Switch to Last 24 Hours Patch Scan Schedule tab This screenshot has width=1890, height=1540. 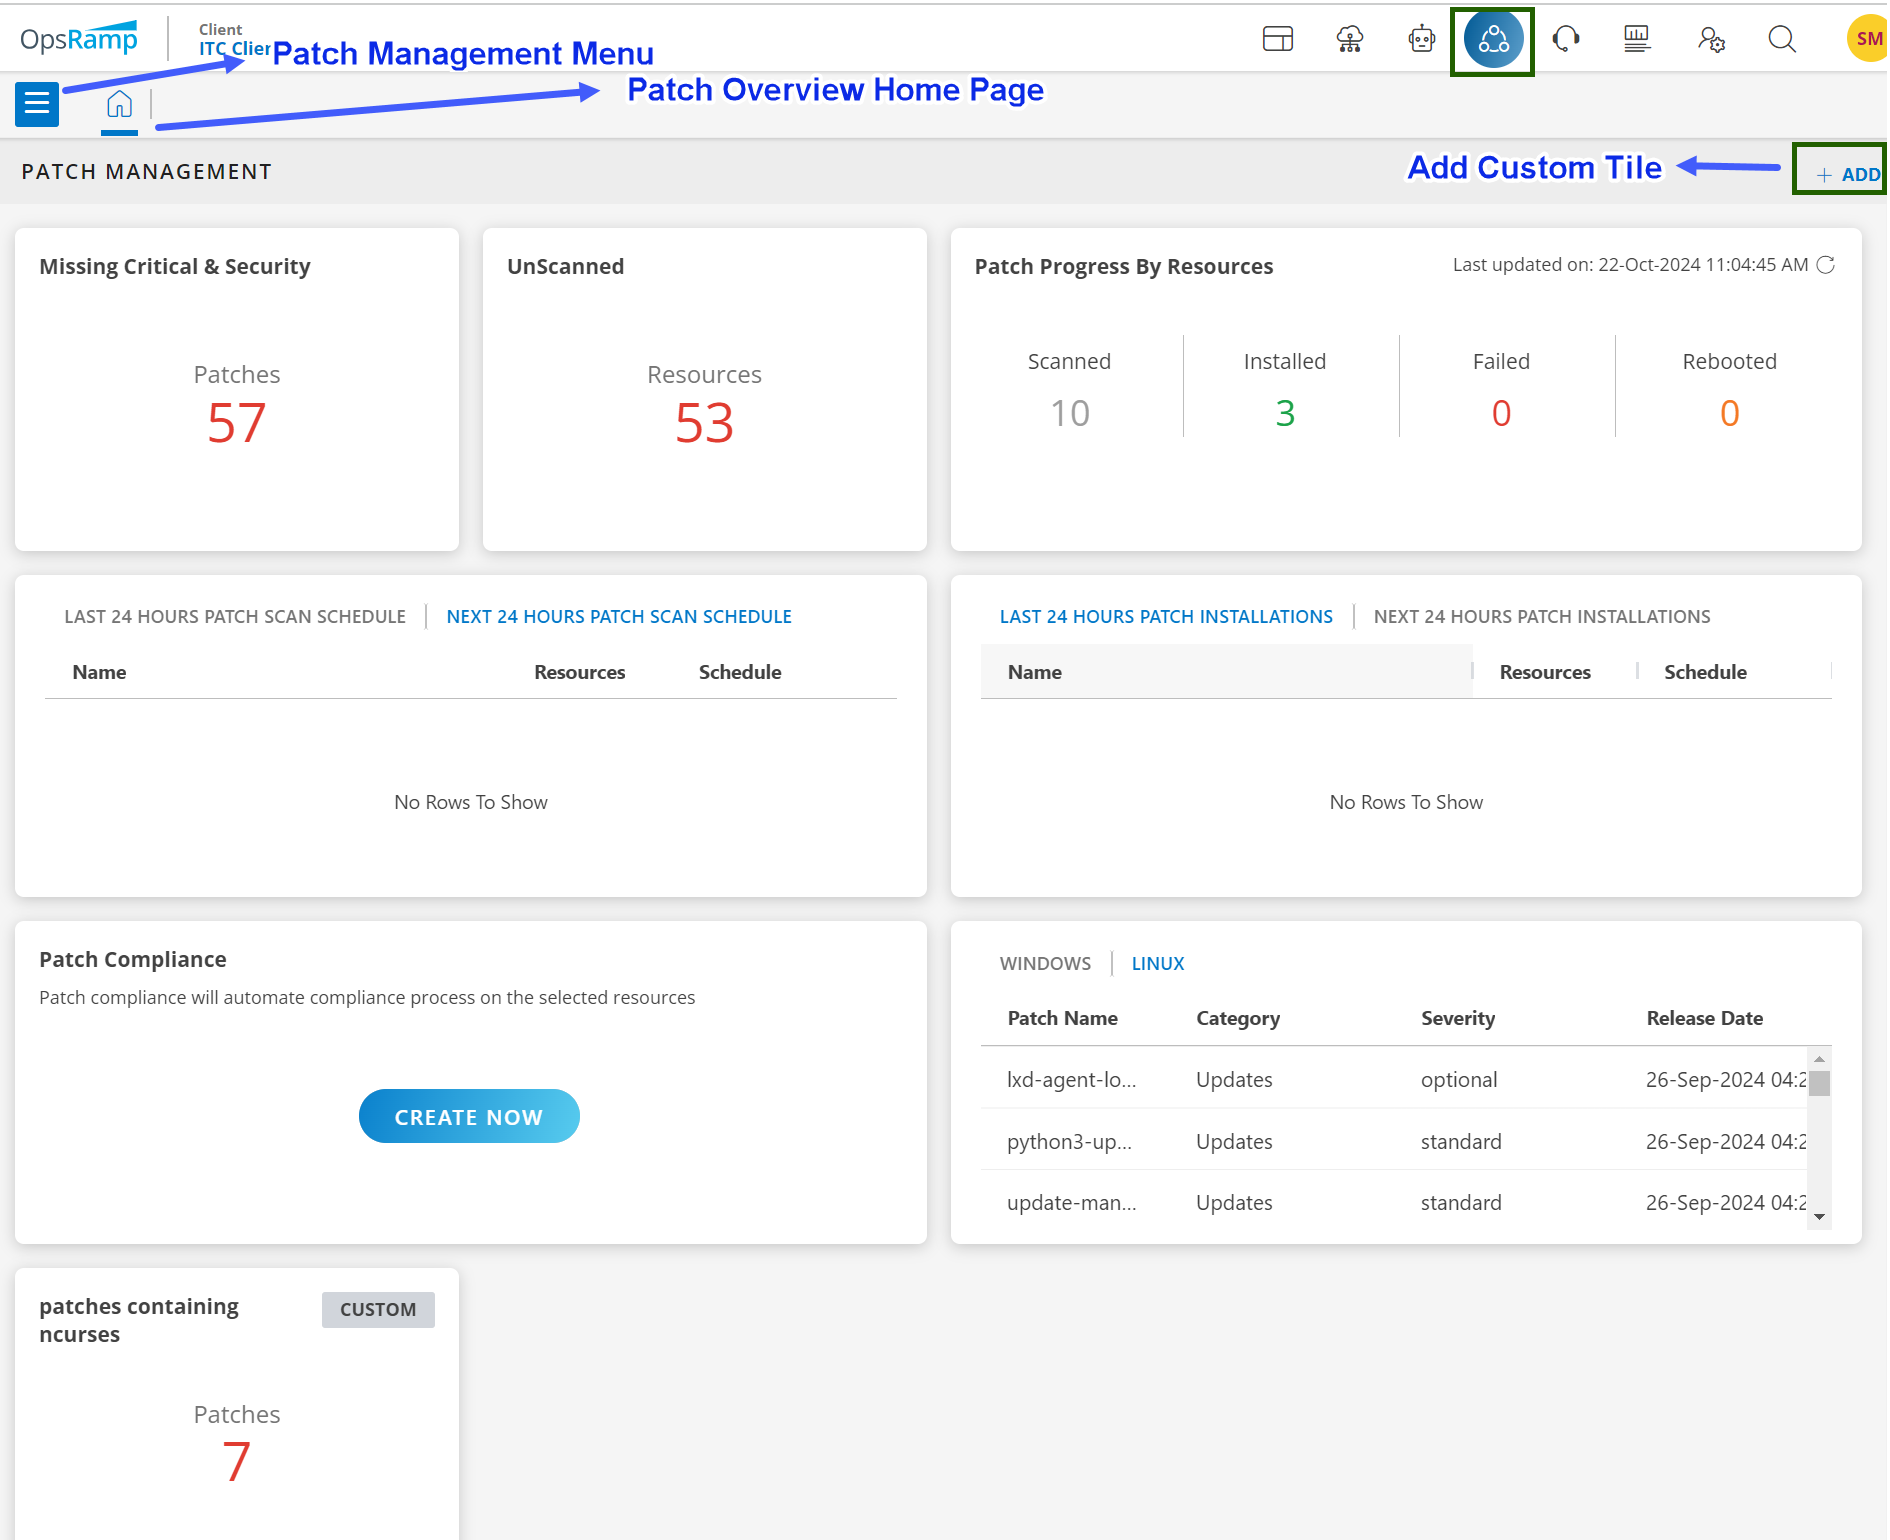click(x=235, y=617)
